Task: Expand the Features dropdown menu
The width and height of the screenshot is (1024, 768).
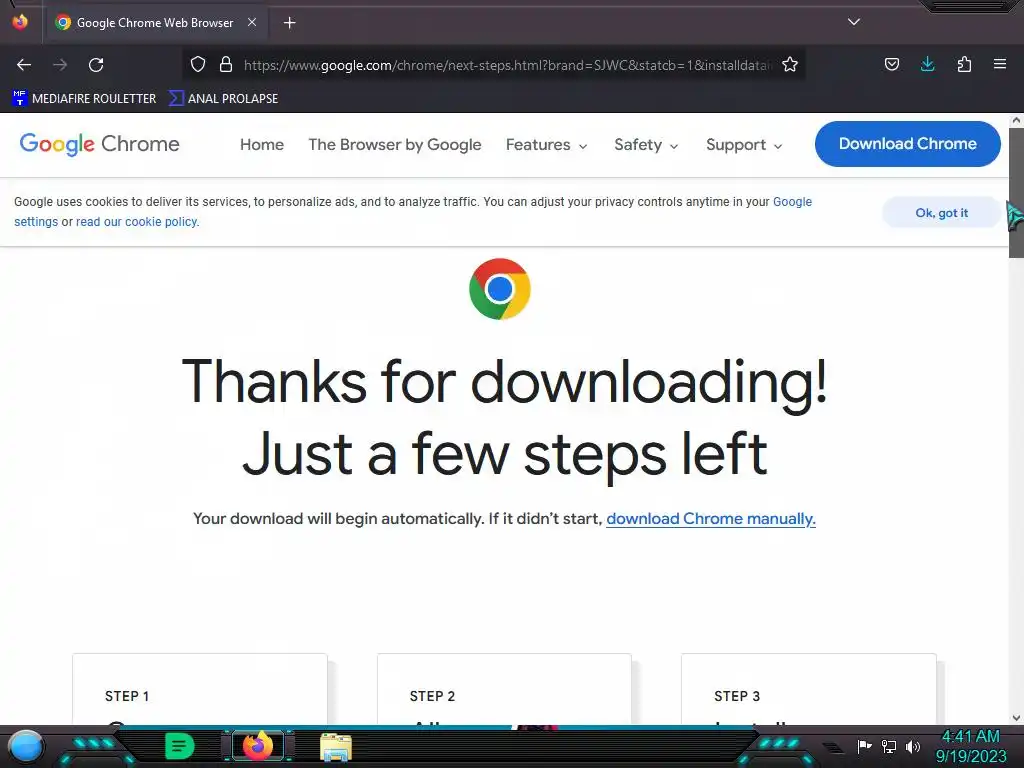Action: 547,144
